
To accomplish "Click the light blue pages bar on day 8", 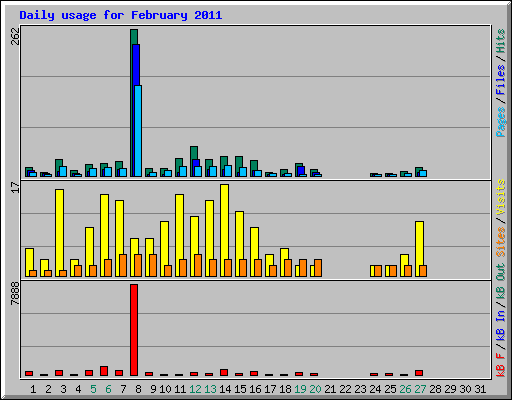I will click(138, 131).
